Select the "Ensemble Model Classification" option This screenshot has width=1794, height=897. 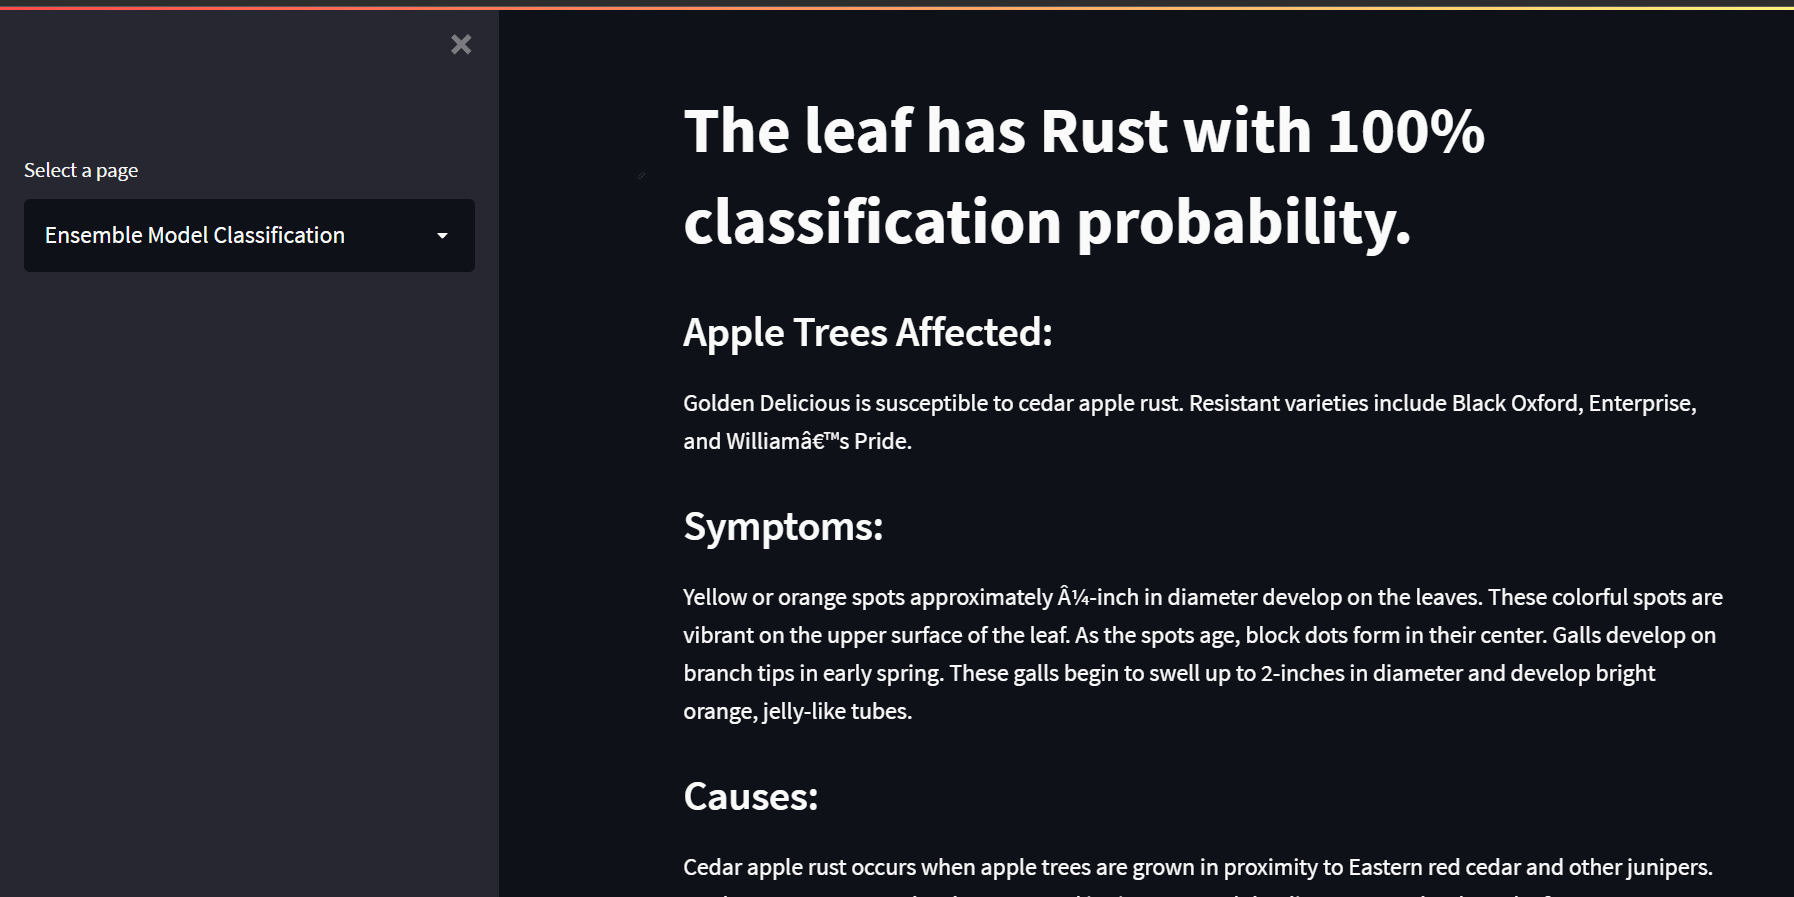click(x=248, y=236)
